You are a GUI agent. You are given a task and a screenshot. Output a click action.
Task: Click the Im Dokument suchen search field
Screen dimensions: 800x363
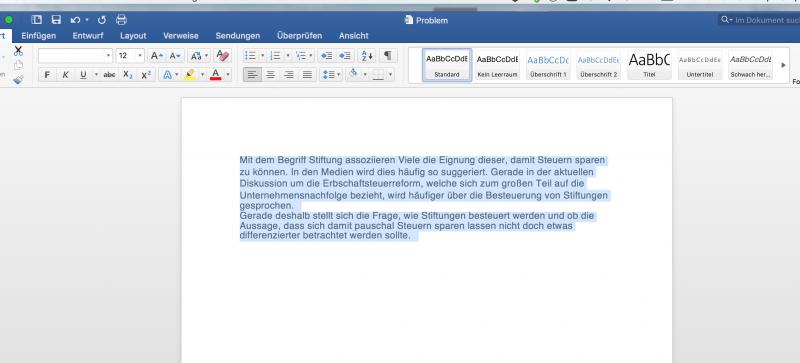[x=759, y=20]
